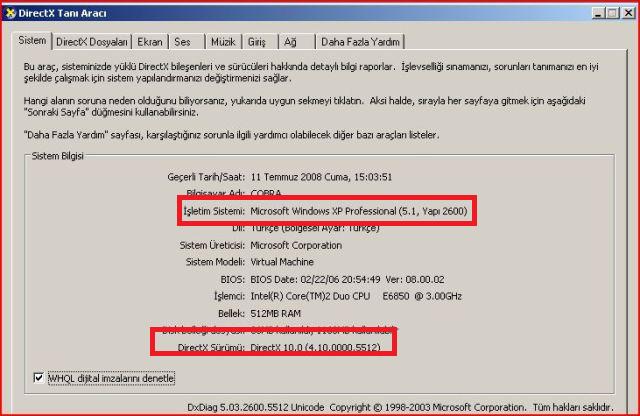Click the Geçerli Tarih/Saat label
The width and height of the screenshot is (640, 416).
point(206,177)
